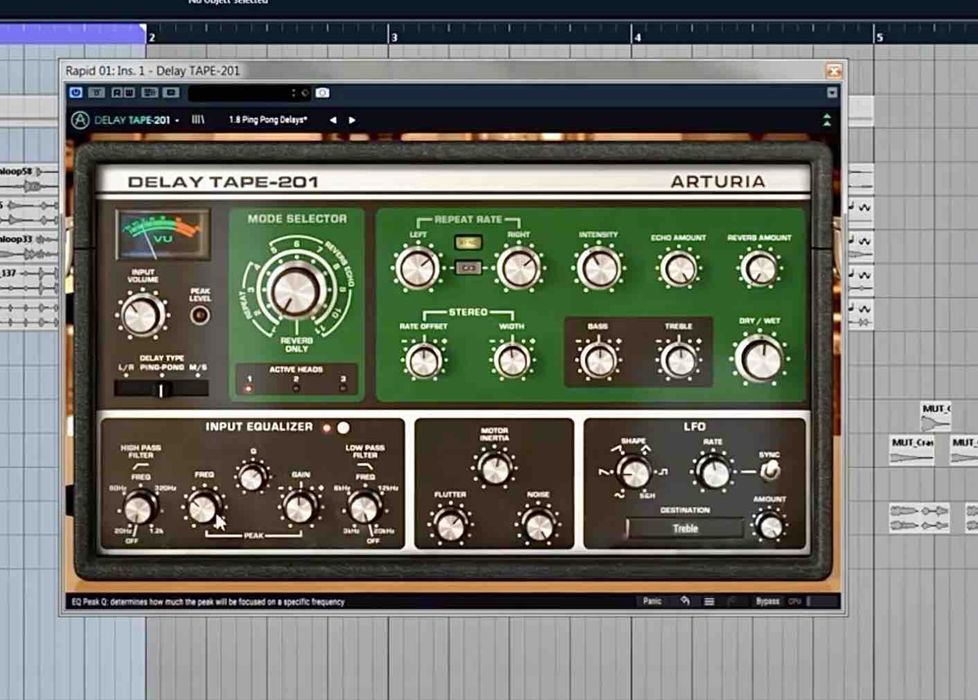Click the LFO Rate knob
This screenshot has height=700, width=978.
coord(713,472)
